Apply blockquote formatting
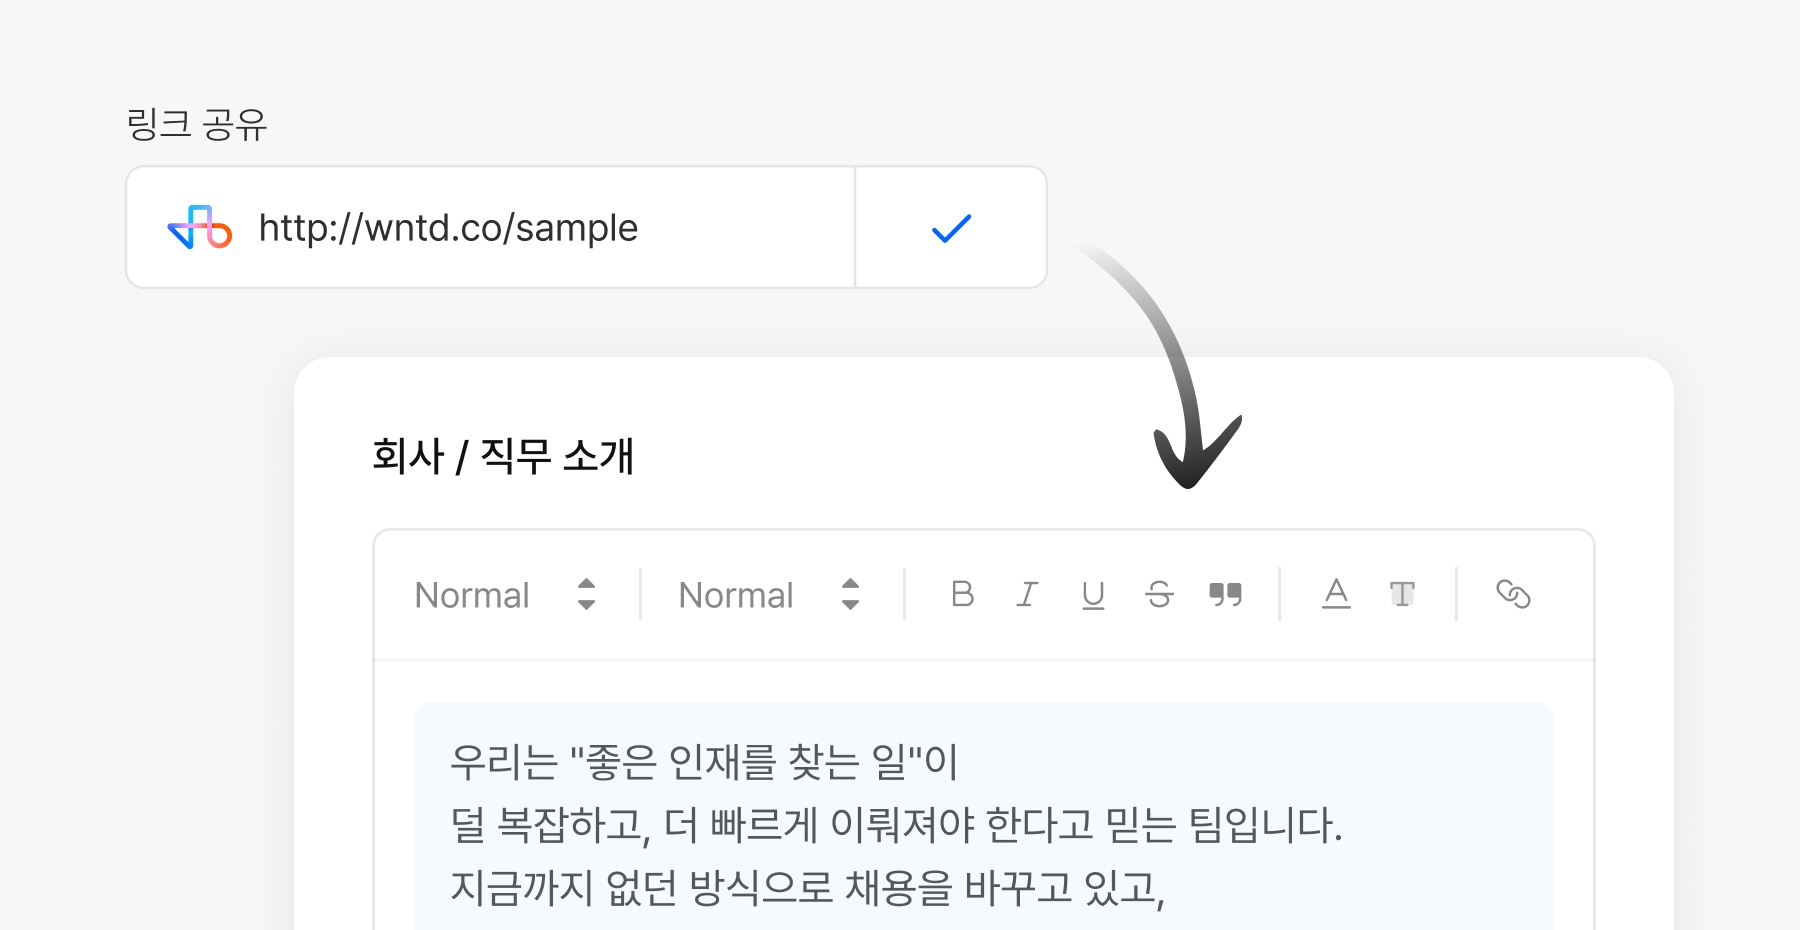 (x=1225, y=594)
